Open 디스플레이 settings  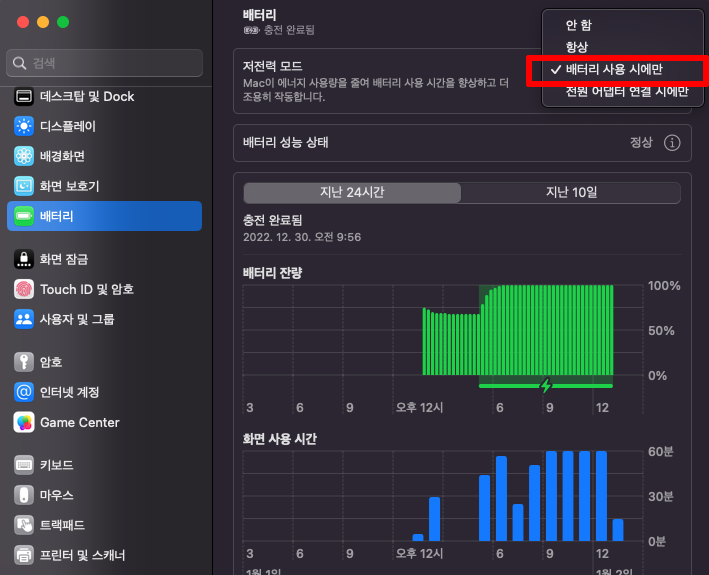(x=104, y=126)
